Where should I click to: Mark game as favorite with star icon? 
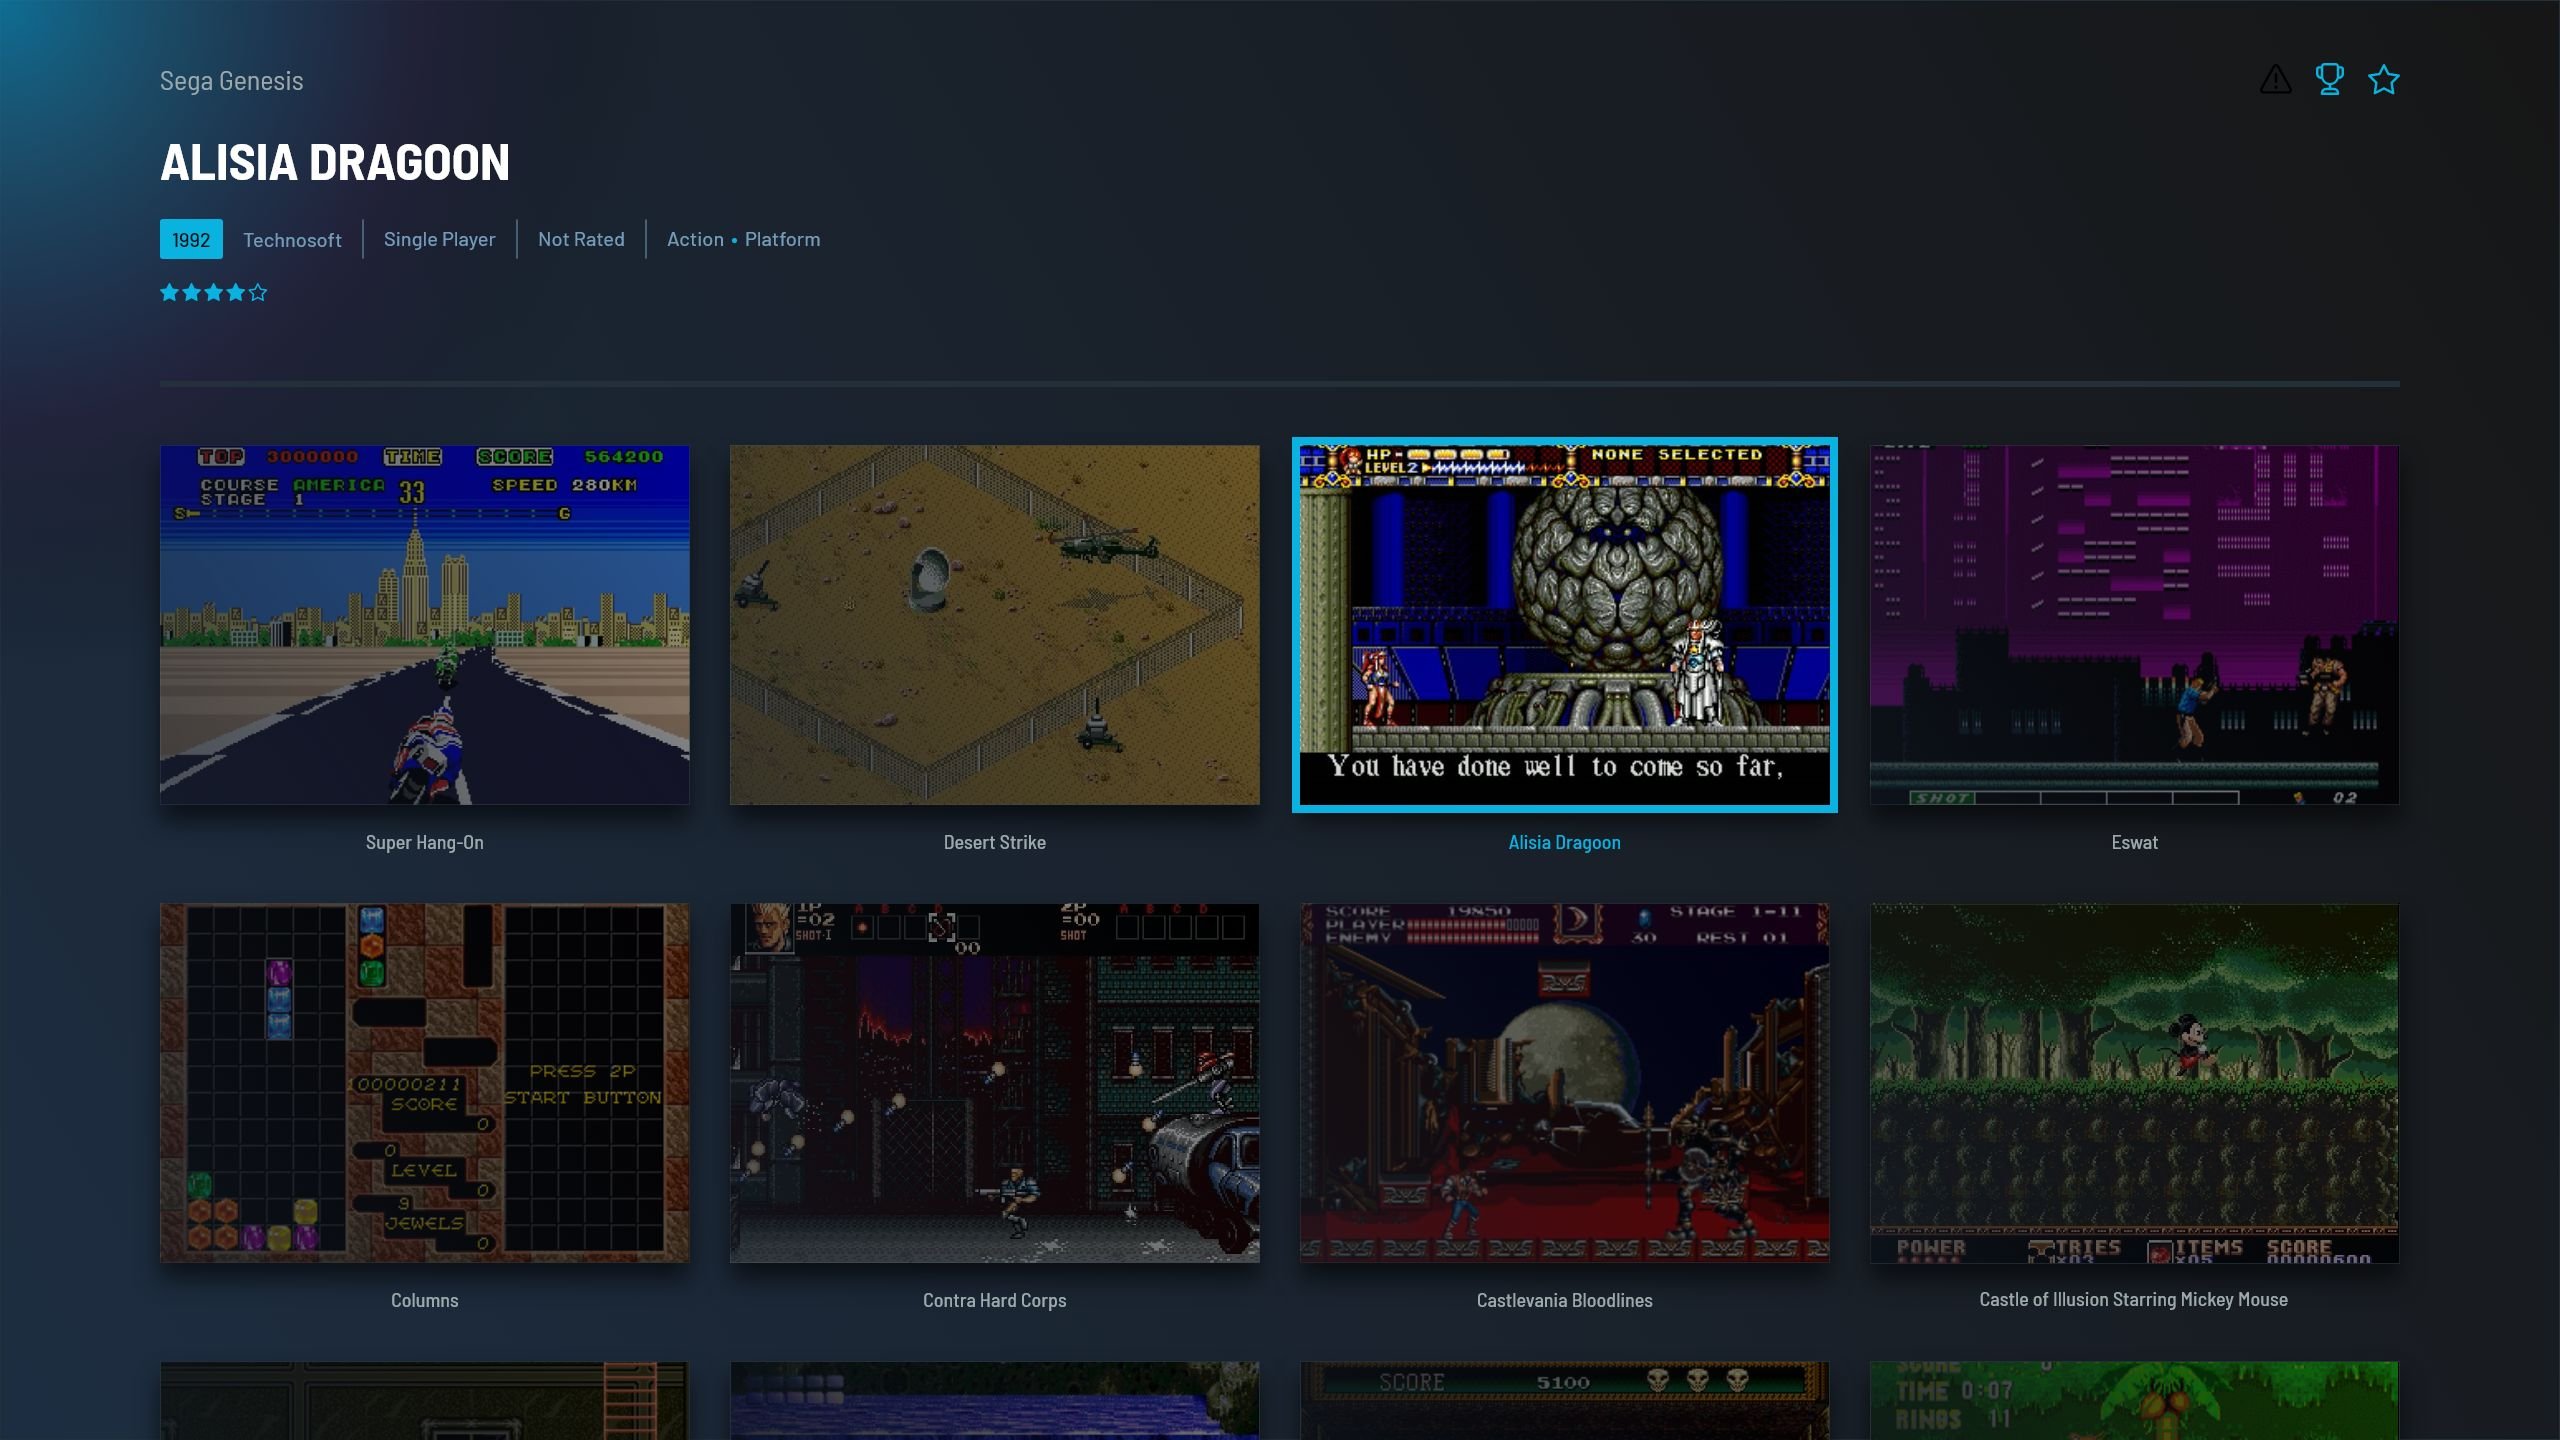[x=2384, y=80]
